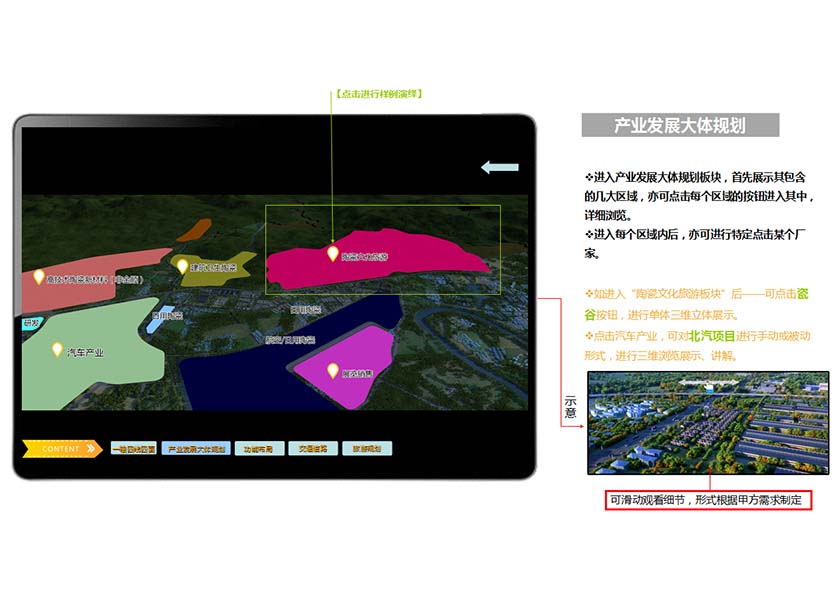The width and height of the screenshot is (839, 598).
Task: Click the pin on the purple zone
Action: click(x=333, y=370)
